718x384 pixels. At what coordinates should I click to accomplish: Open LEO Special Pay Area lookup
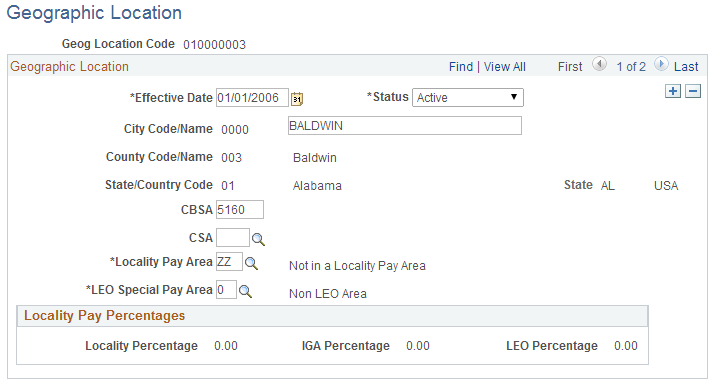(245, 292)
